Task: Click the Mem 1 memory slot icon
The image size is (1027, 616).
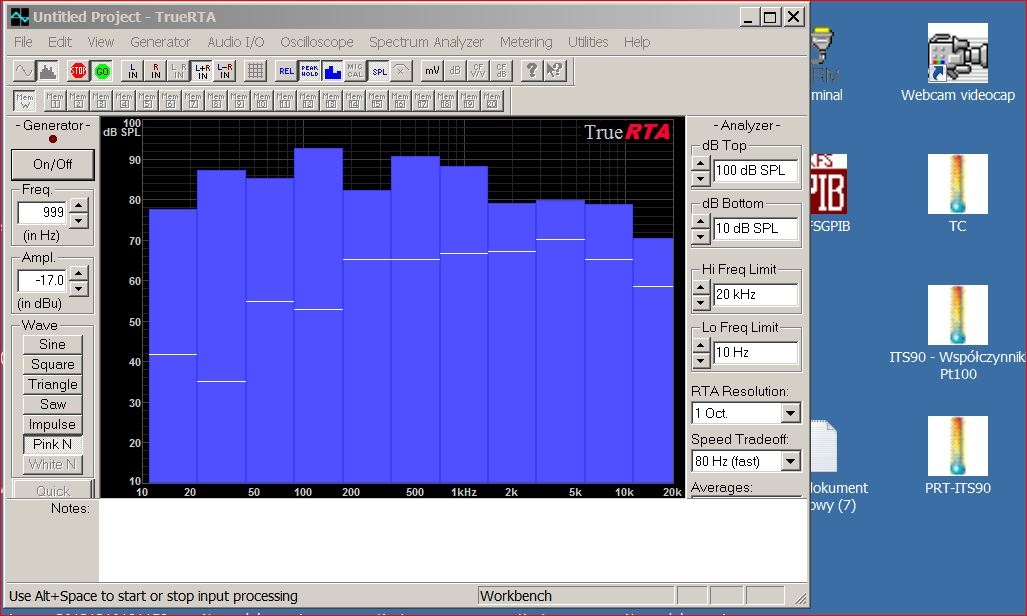Action: [x=55, y=101]
